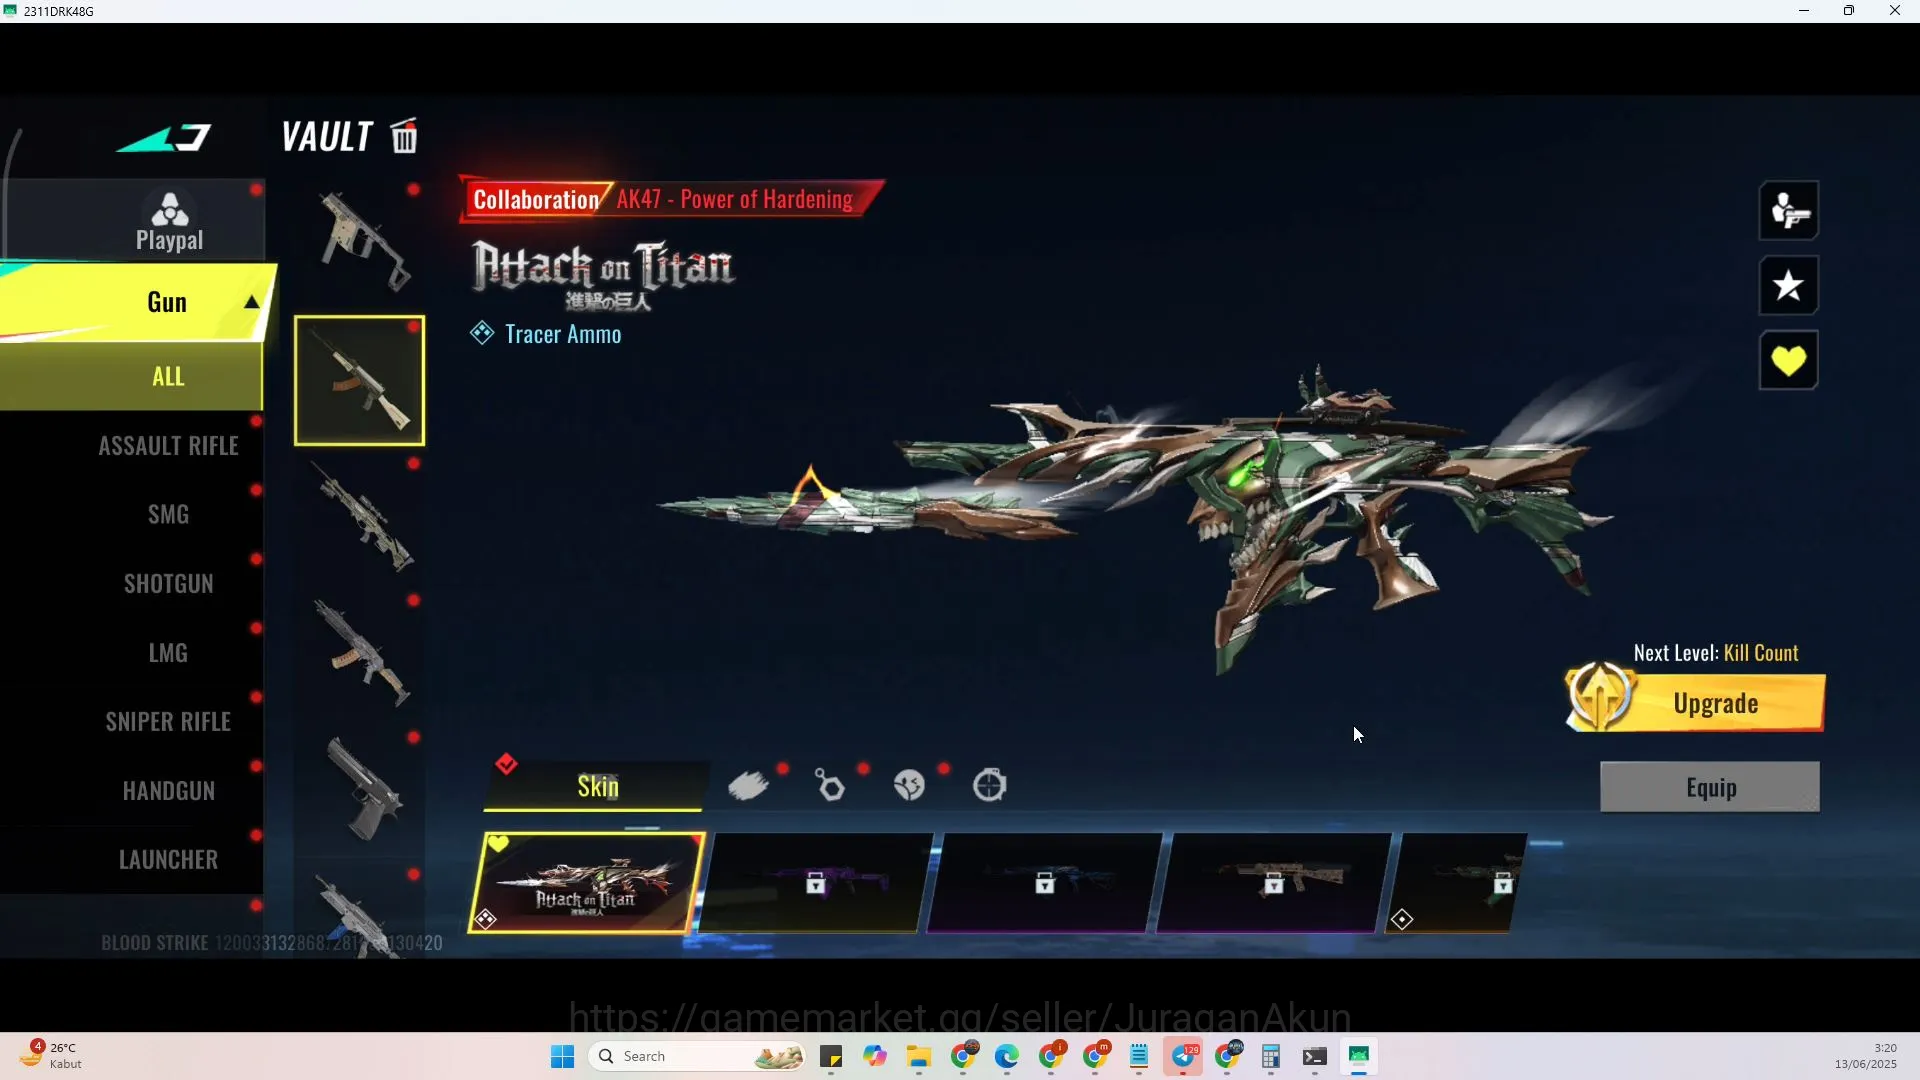1920x1080 pixels.
Task: Open the Vault trash can icon
Action: 404,136
